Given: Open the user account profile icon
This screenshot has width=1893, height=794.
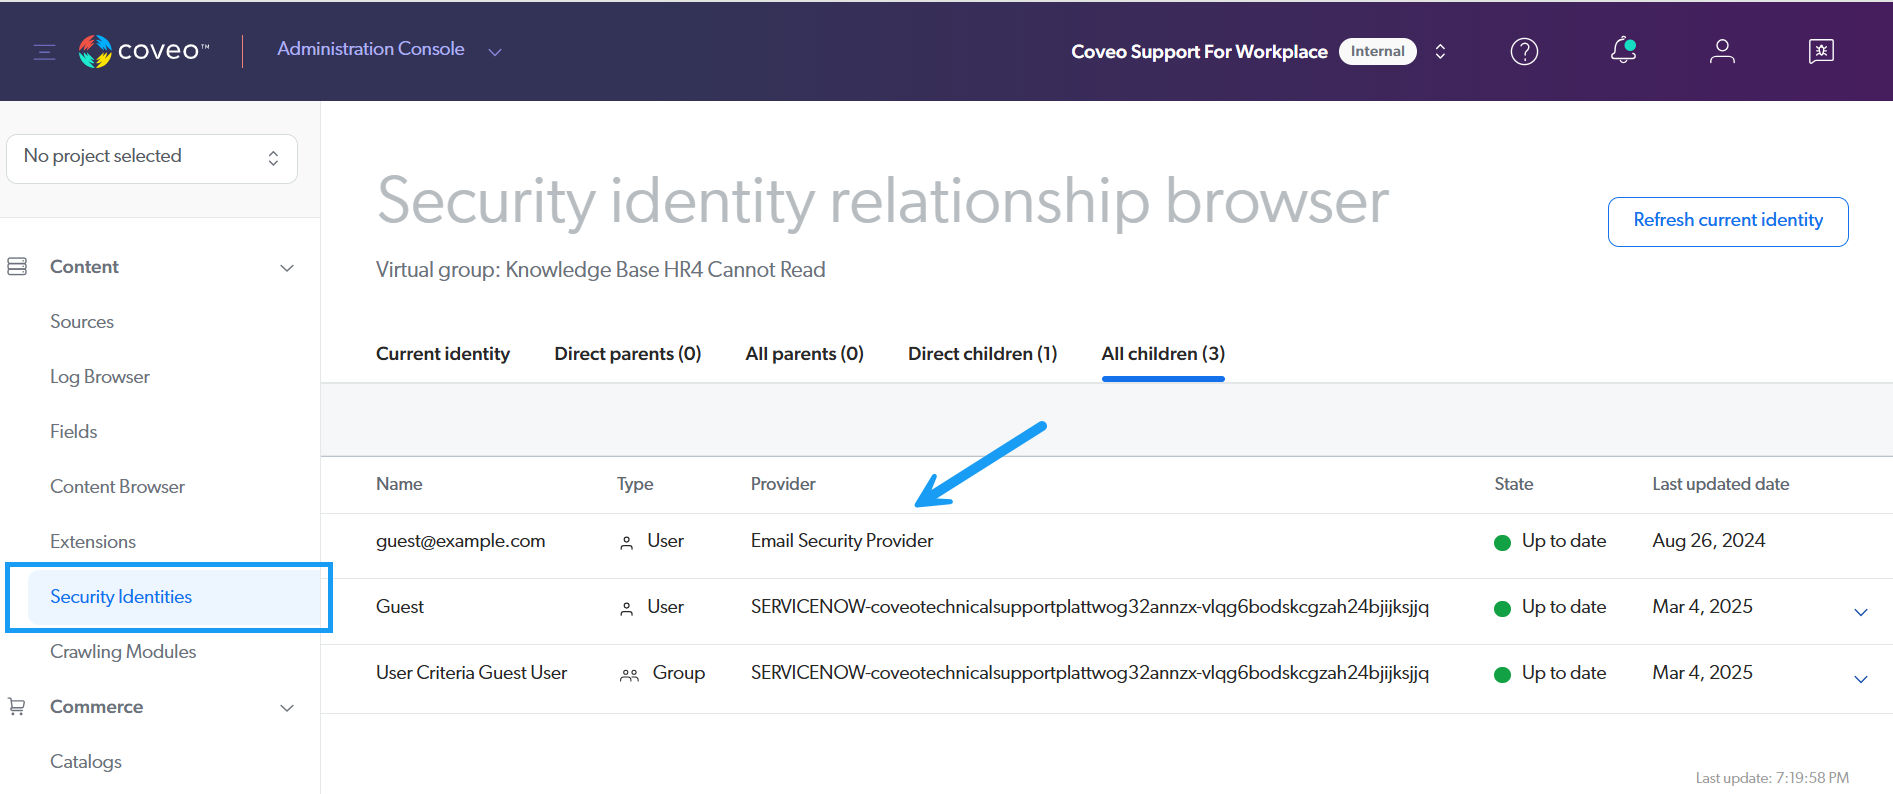Looking at the screenshot, I should 1722,51.
